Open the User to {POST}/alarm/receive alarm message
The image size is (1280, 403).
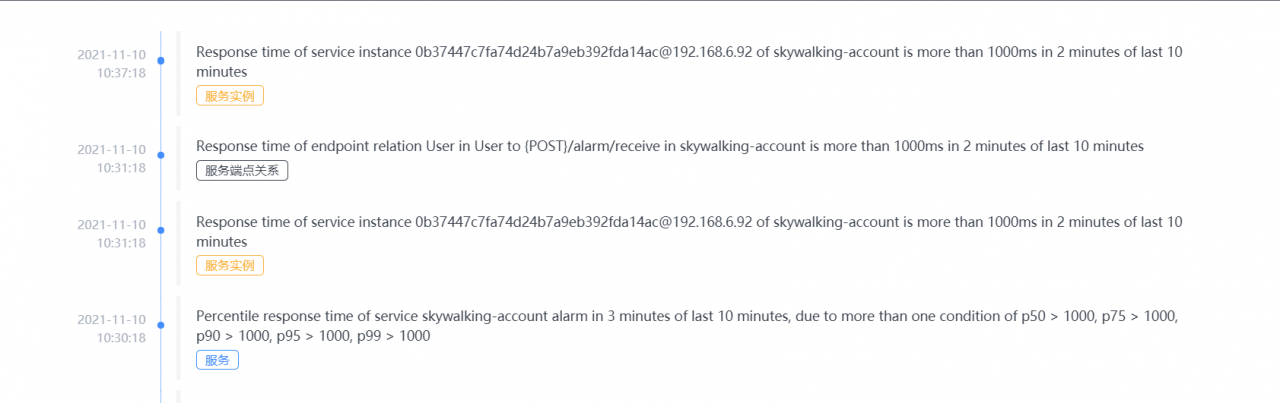669,146
